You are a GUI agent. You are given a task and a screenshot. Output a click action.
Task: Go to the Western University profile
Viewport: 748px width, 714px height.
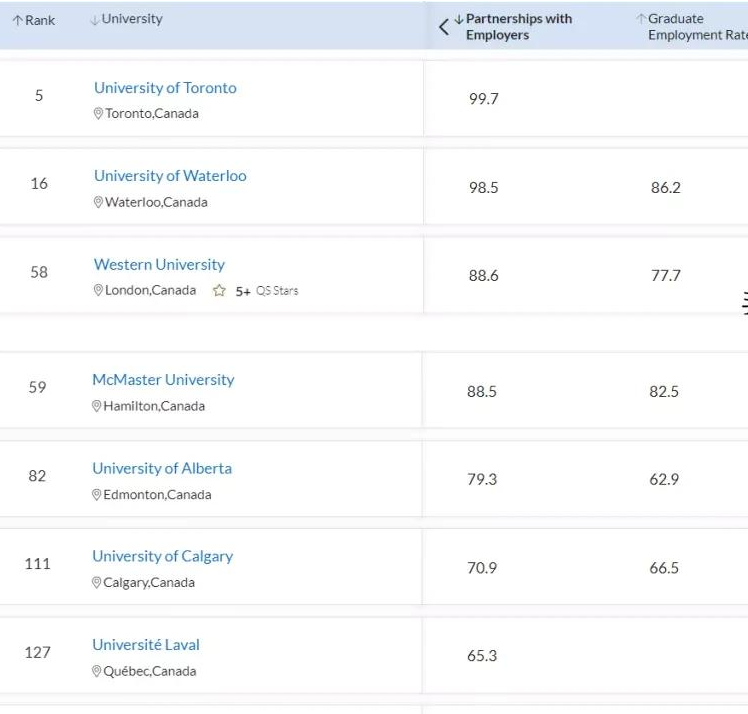click(x=159, y=265)
